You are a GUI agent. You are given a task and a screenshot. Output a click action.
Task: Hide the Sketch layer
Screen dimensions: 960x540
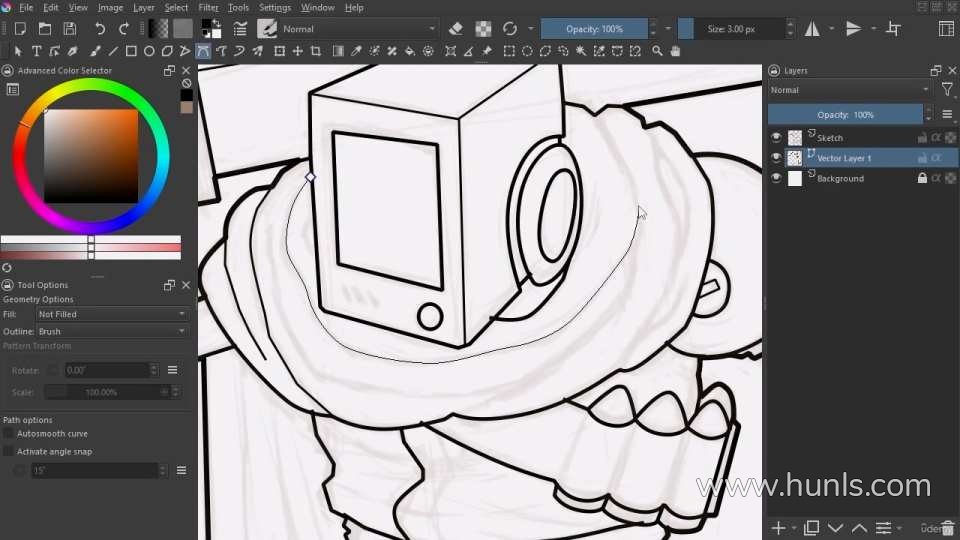coord(775,138)
